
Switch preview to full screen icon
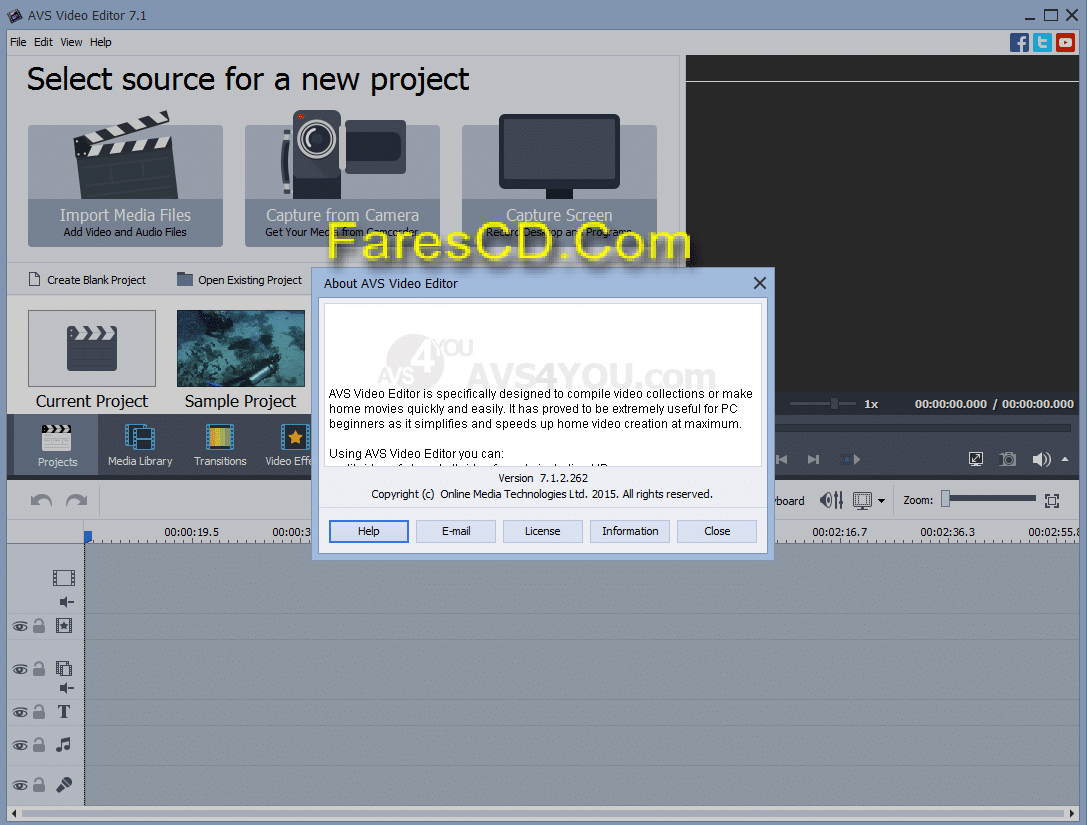(x=975, y=459)
